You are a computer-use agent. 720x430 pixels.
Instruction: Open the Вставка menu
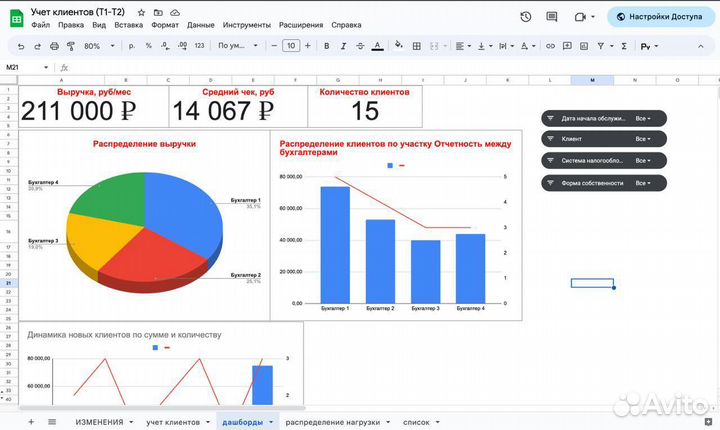click(128, 24)
